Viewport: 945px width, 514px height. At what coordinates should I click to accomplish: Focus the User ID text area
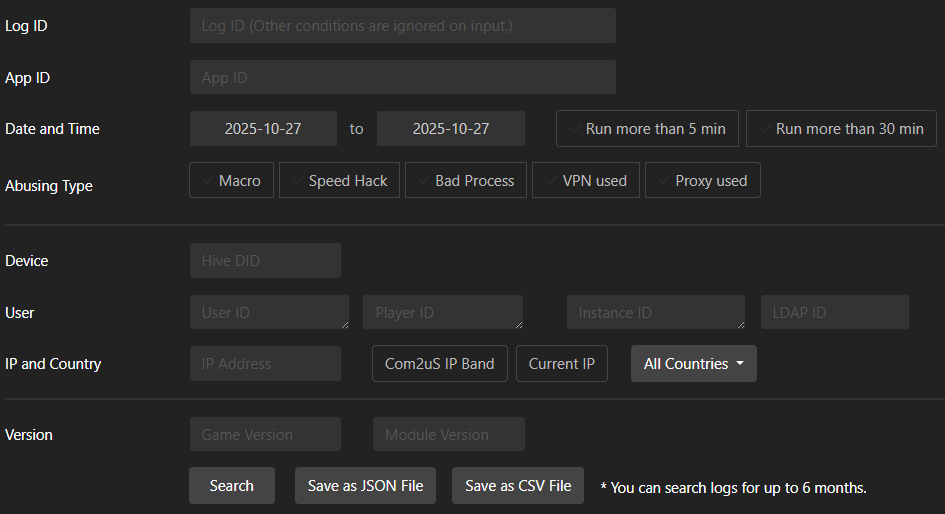(x=268, y=313)
